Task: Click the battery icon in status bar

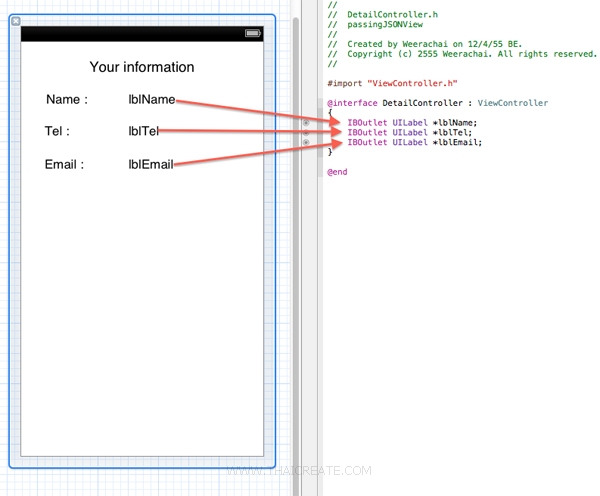Action: (253, 33)
